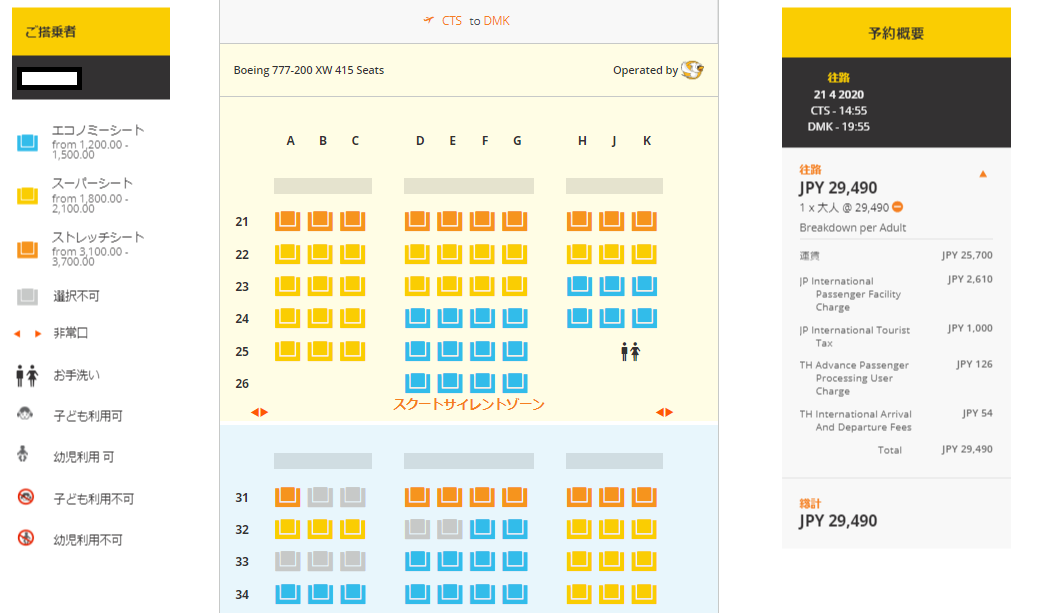The height and width of the screenshot is (613, 1063).
Task: Select economy seat 34G
Action: pyautogui.click(x=515, y=594)
